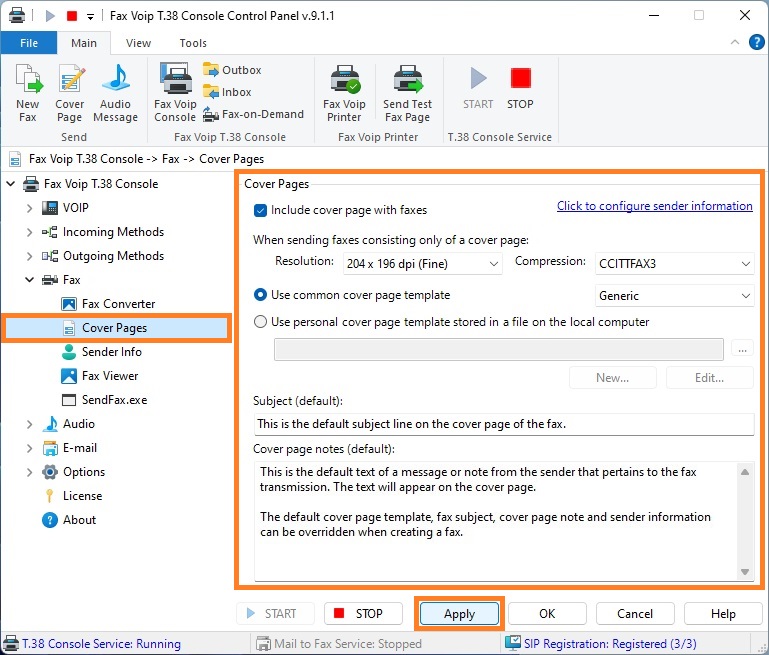Select Sender Info tree item
The width and height of the screenshot is (769, 655).
(x=102, y=352)
